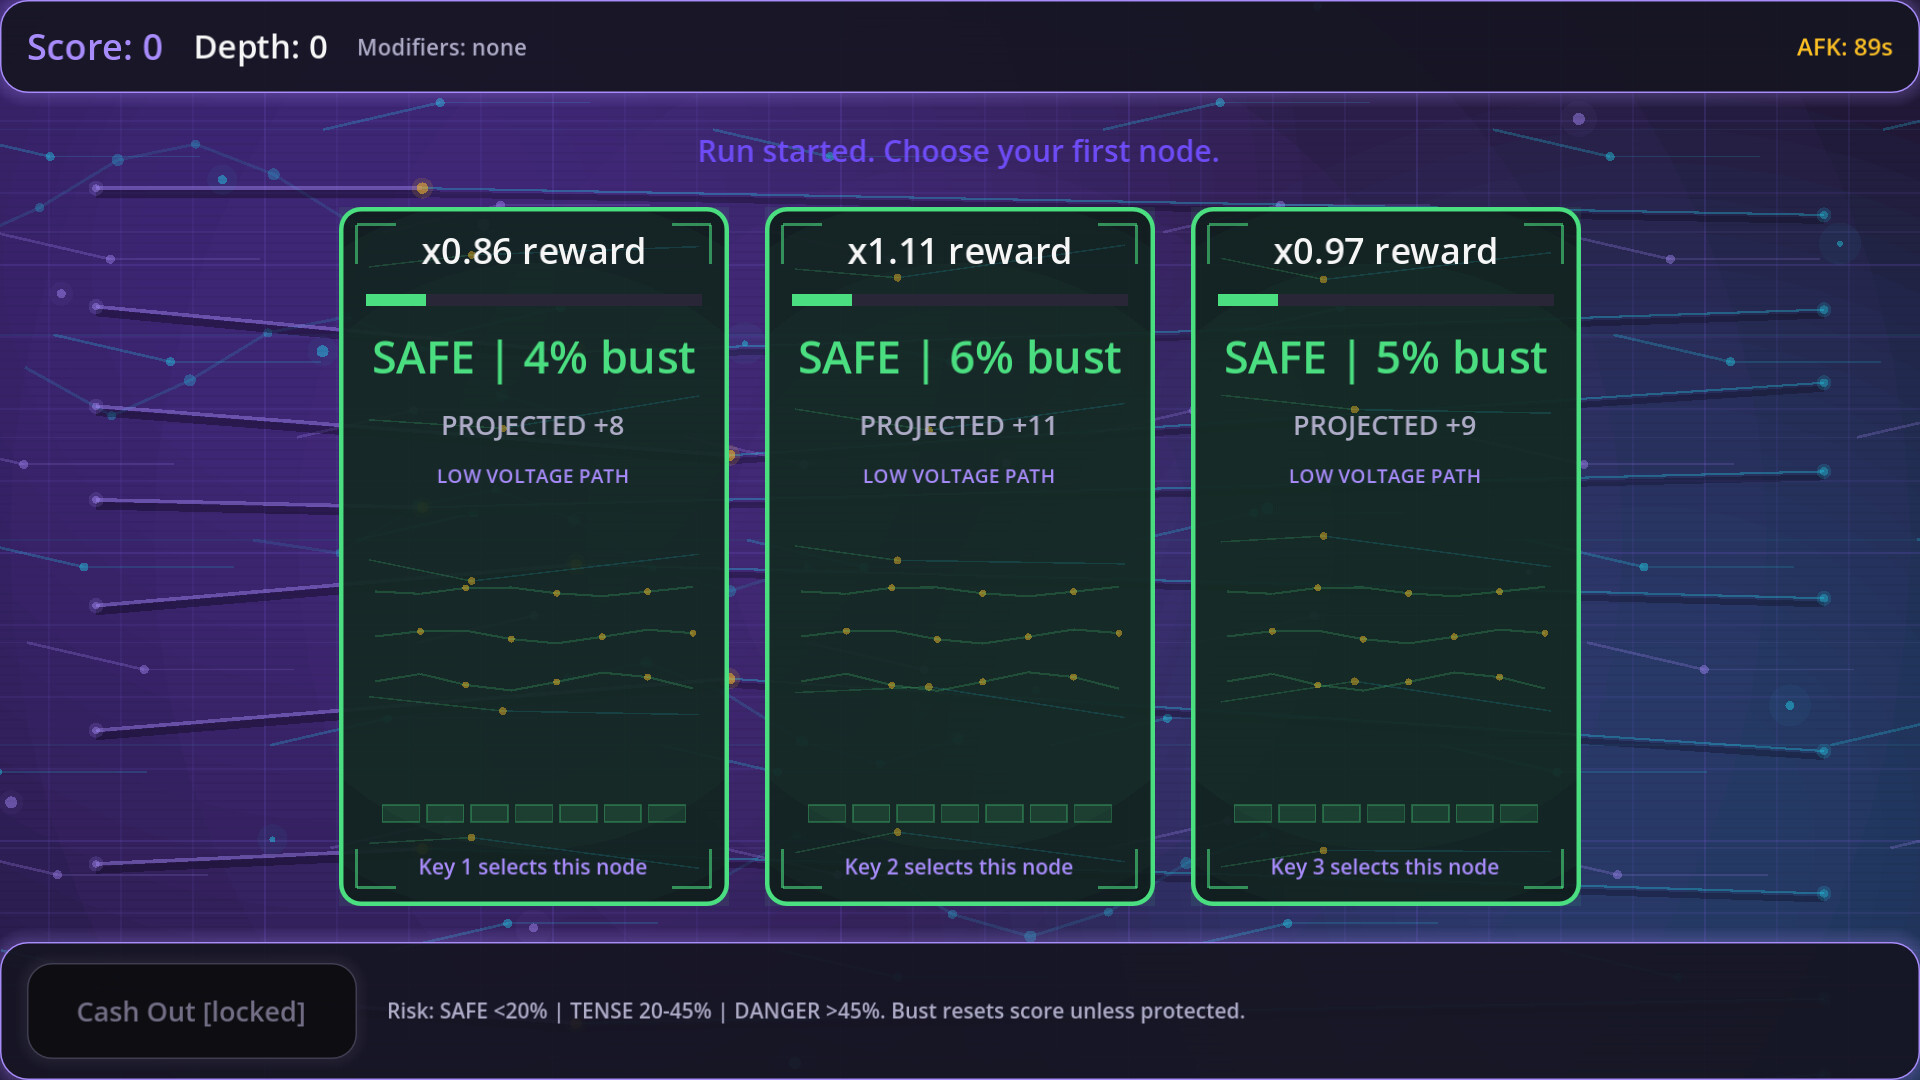
Task: Select the x0.97 reward node card
Action: [x=1385, y=556]
